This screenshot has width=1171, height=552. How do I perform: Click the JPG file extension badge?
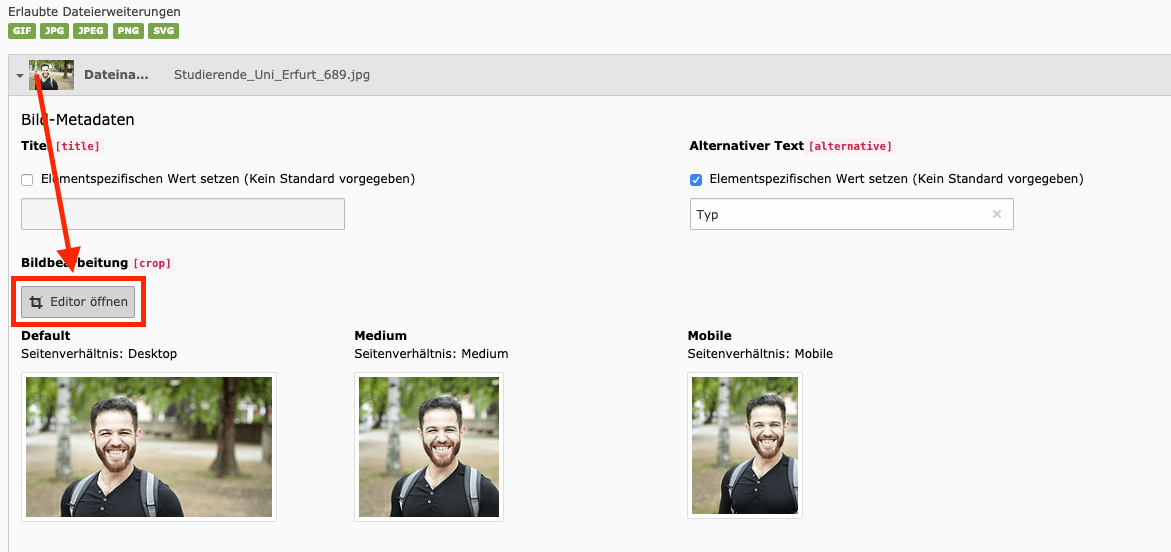click(x=54, y=31)
